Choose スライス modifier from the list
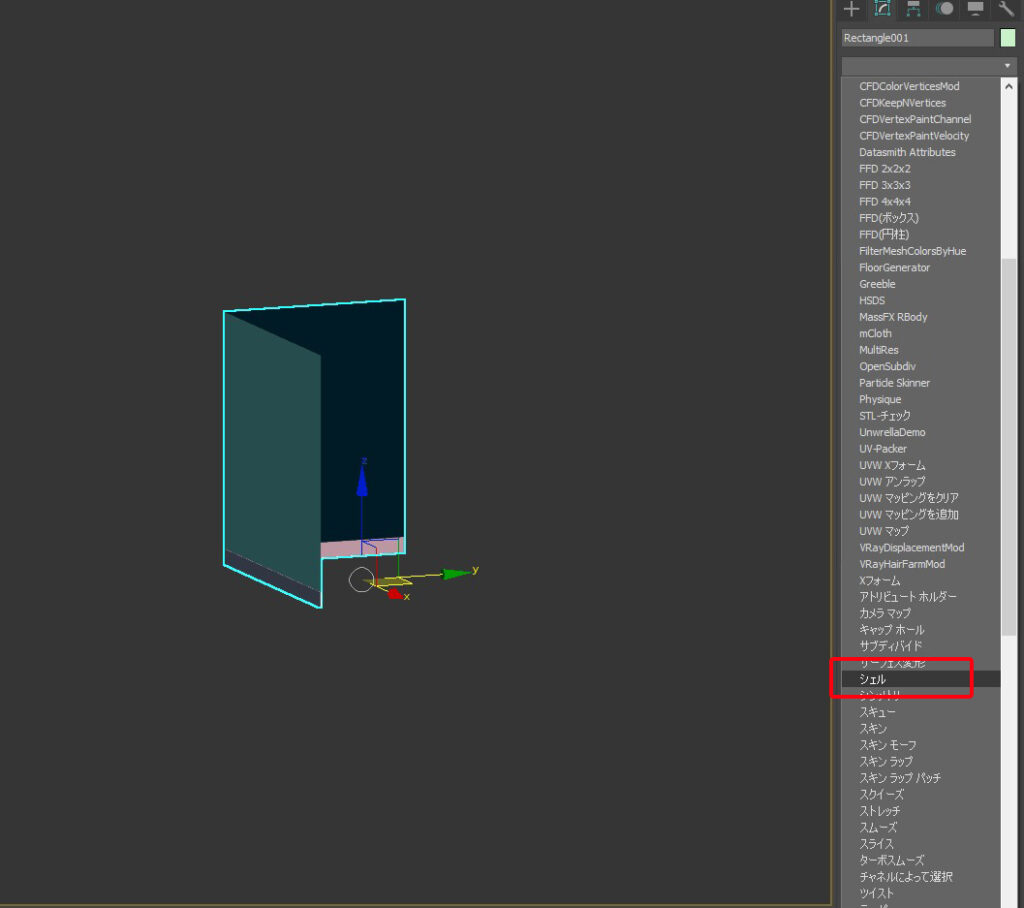 click(x=876, y=844)
